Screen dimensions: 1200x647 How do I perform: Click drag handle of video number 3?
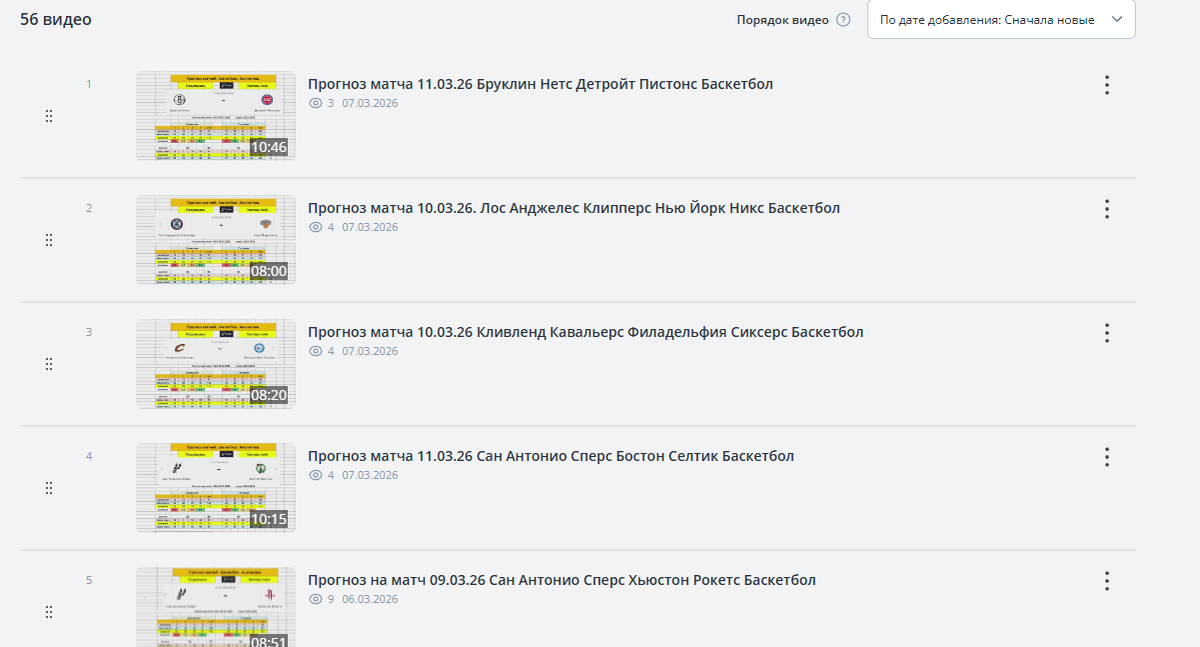click(x=49, y=364)
